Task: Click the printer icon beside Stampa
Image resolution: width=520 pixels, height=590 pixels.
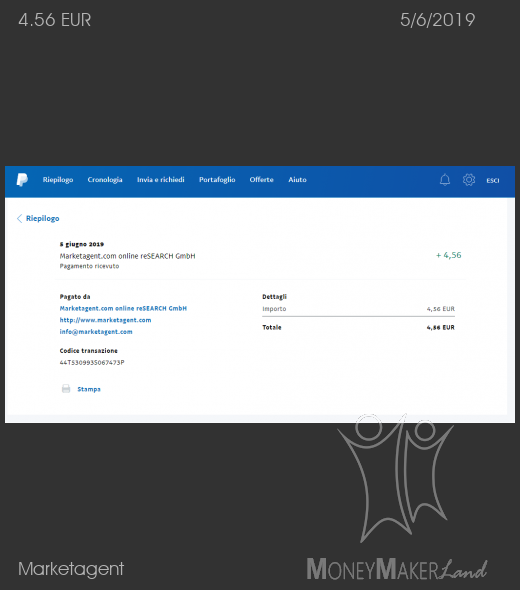Action: coord(66,389)
